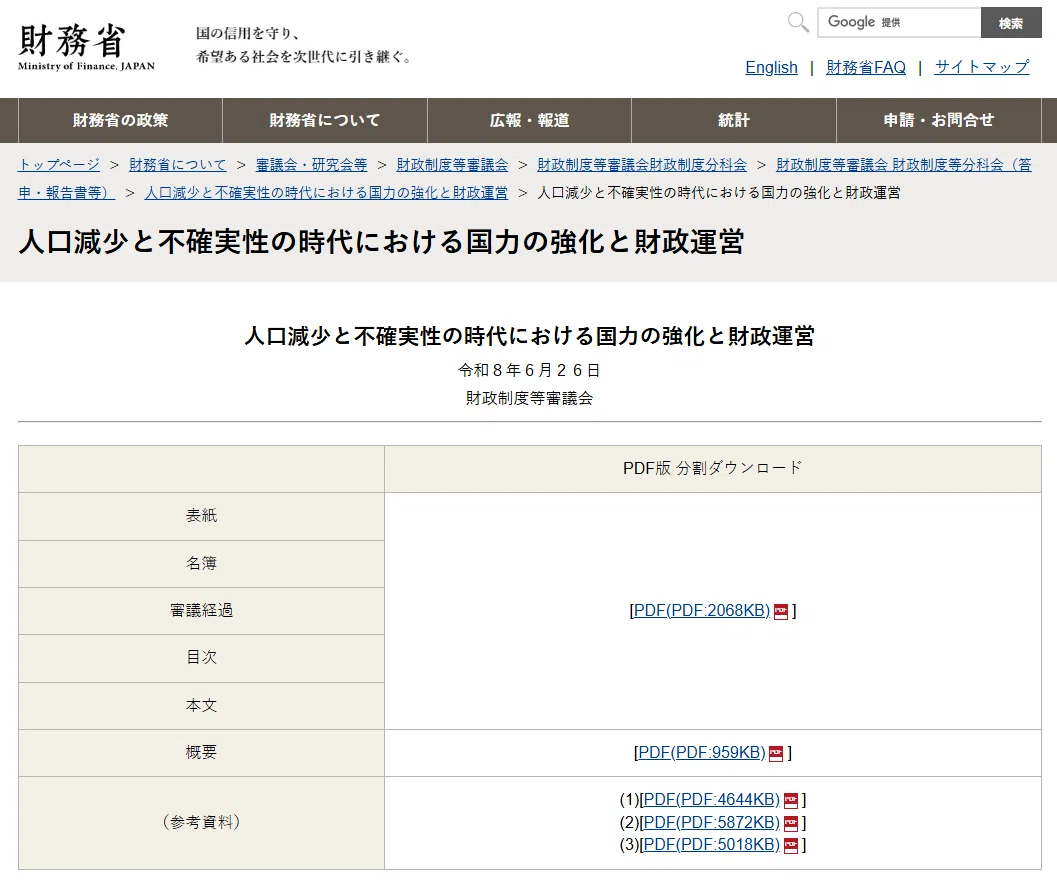Click the 財政制度等審議会 text under the date
Screen dimensions: 1057x881
point(529,398)
